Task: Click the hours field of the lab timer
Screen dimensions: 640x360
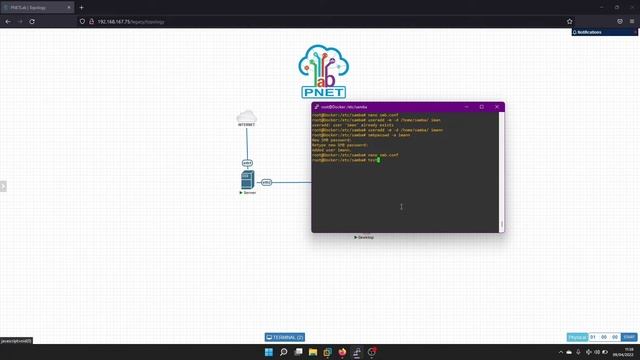Action: coord(593,337)
